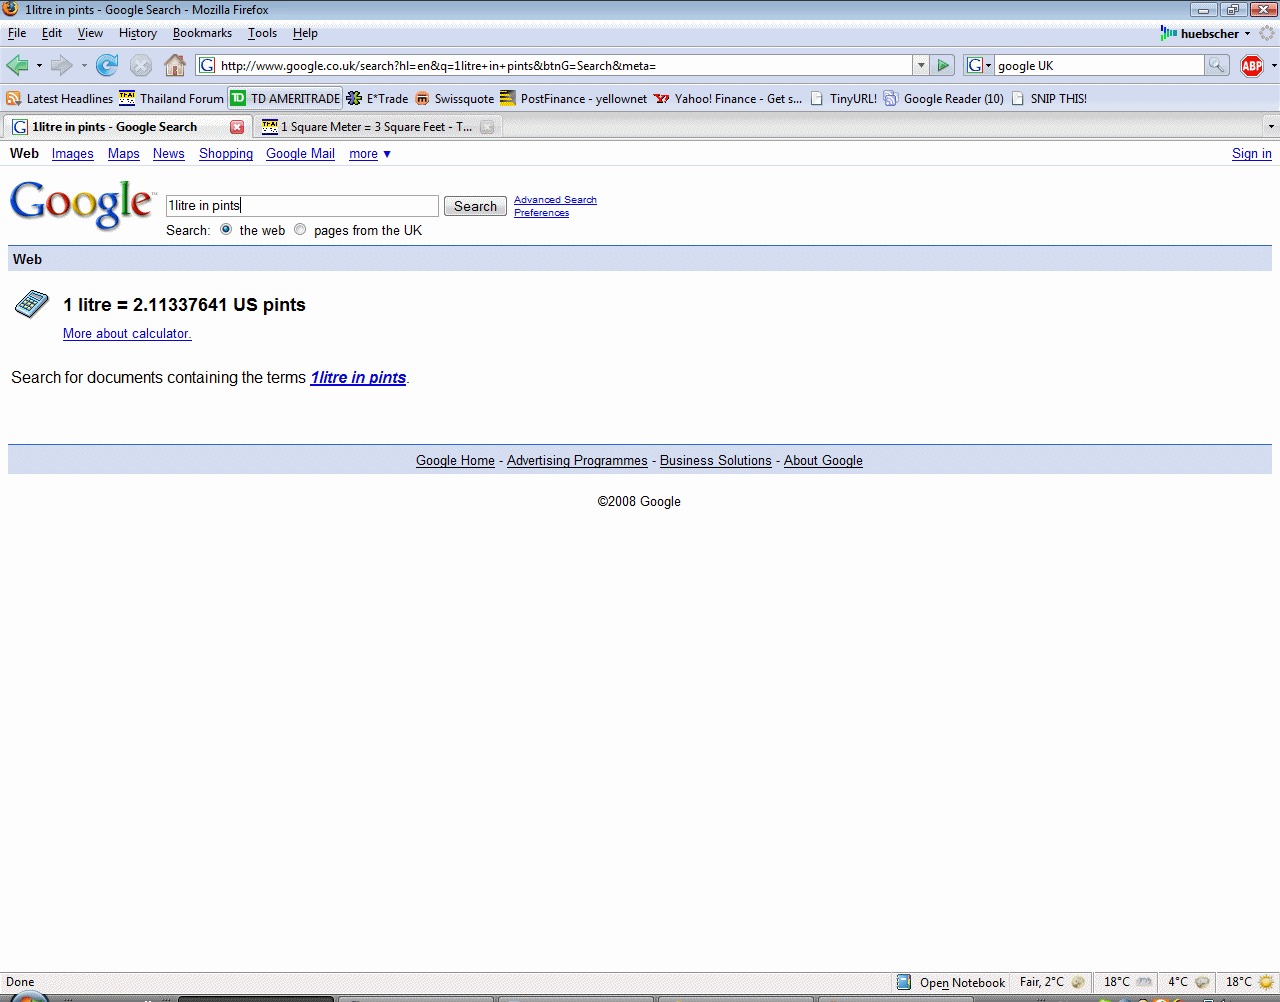Click the search magnifier in the search bar

(x=1216, y=66)
